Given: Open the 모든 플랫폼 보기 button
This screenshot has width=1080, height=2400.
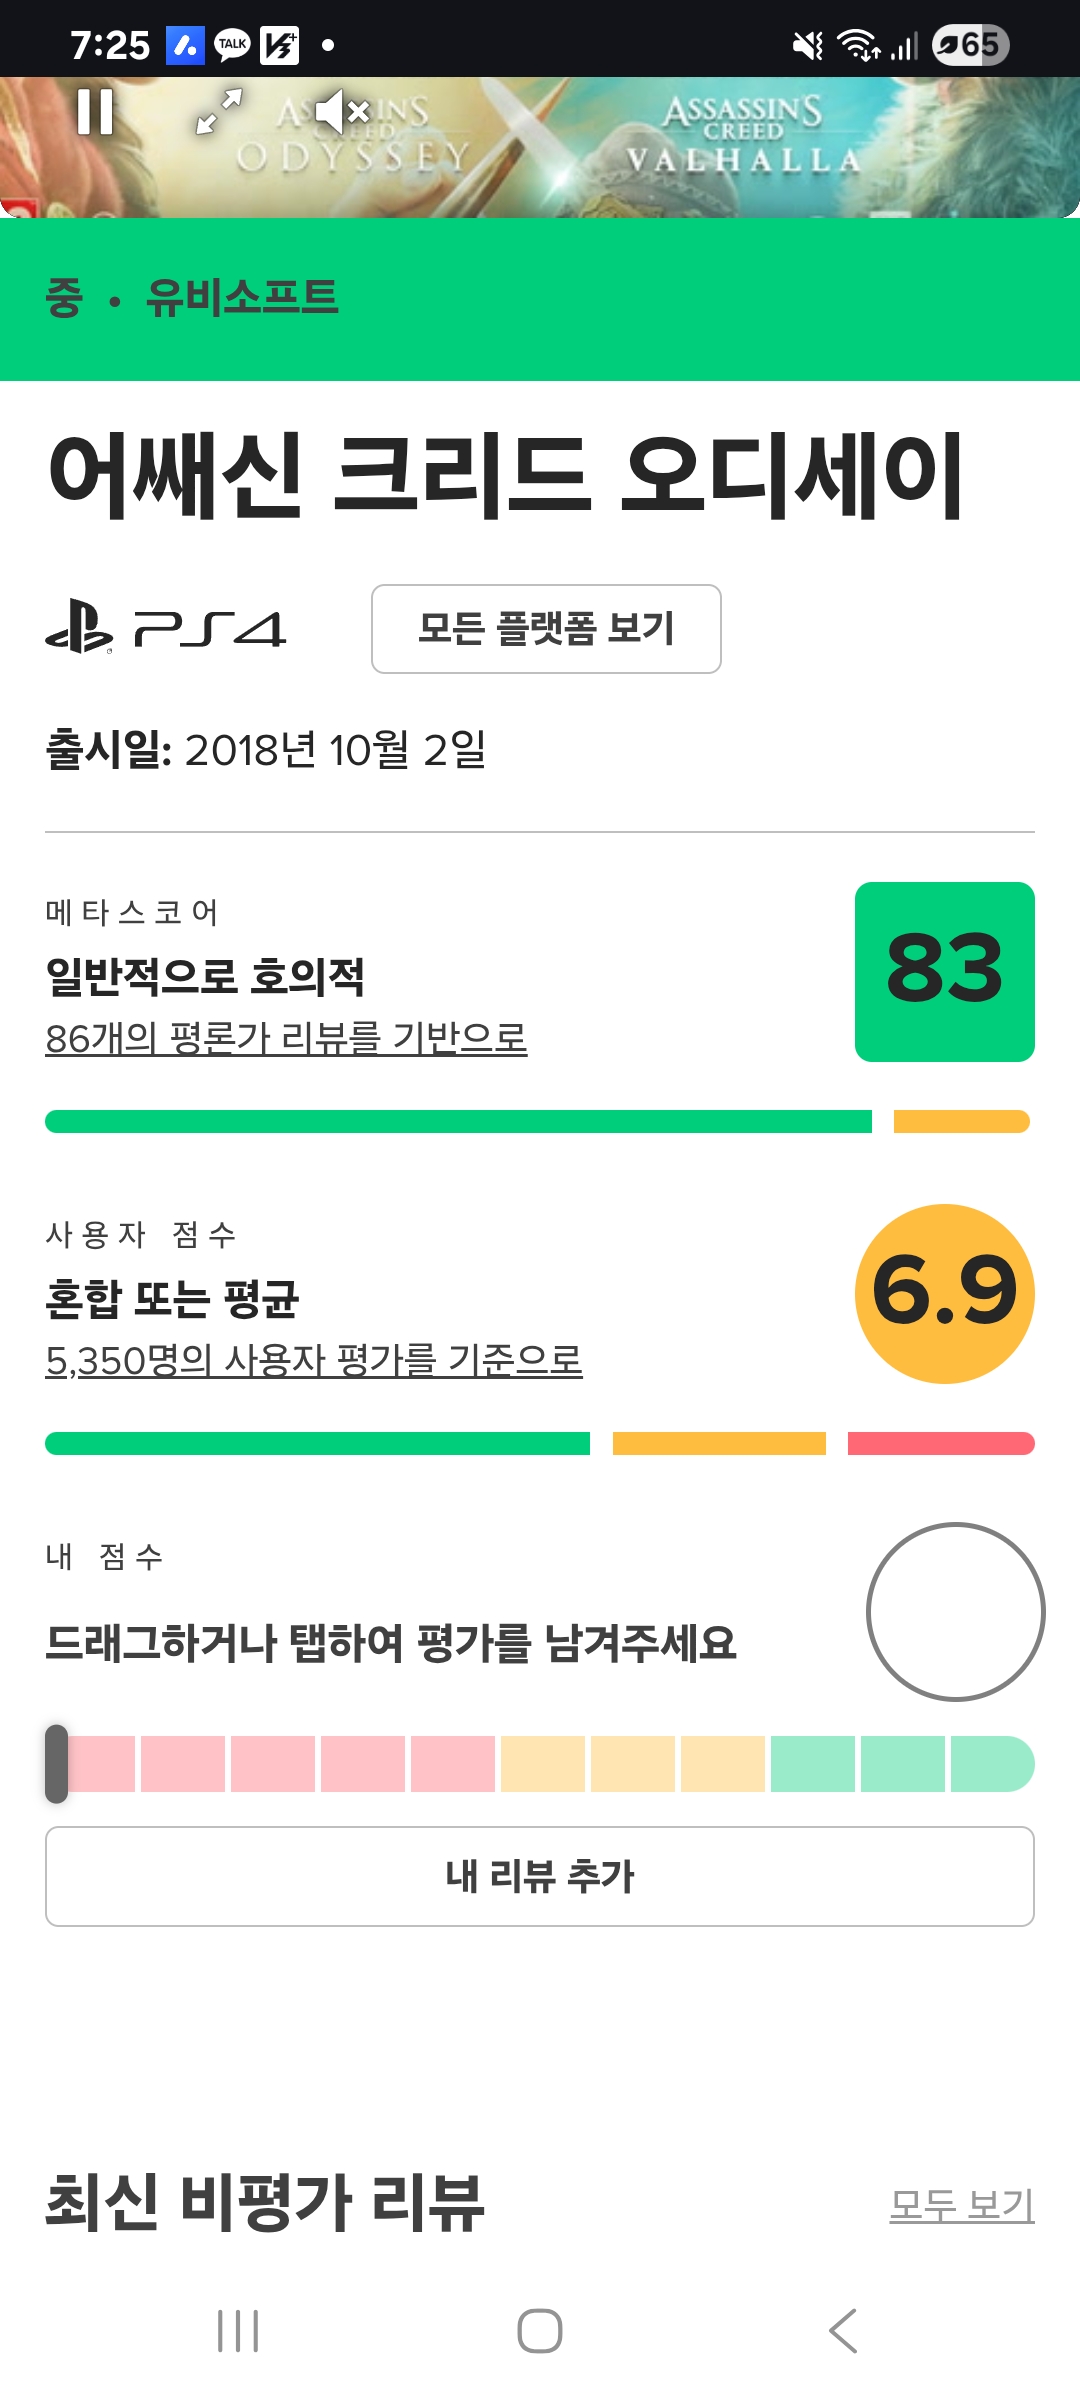Looking at the screenshot, I should coord(546,629).
